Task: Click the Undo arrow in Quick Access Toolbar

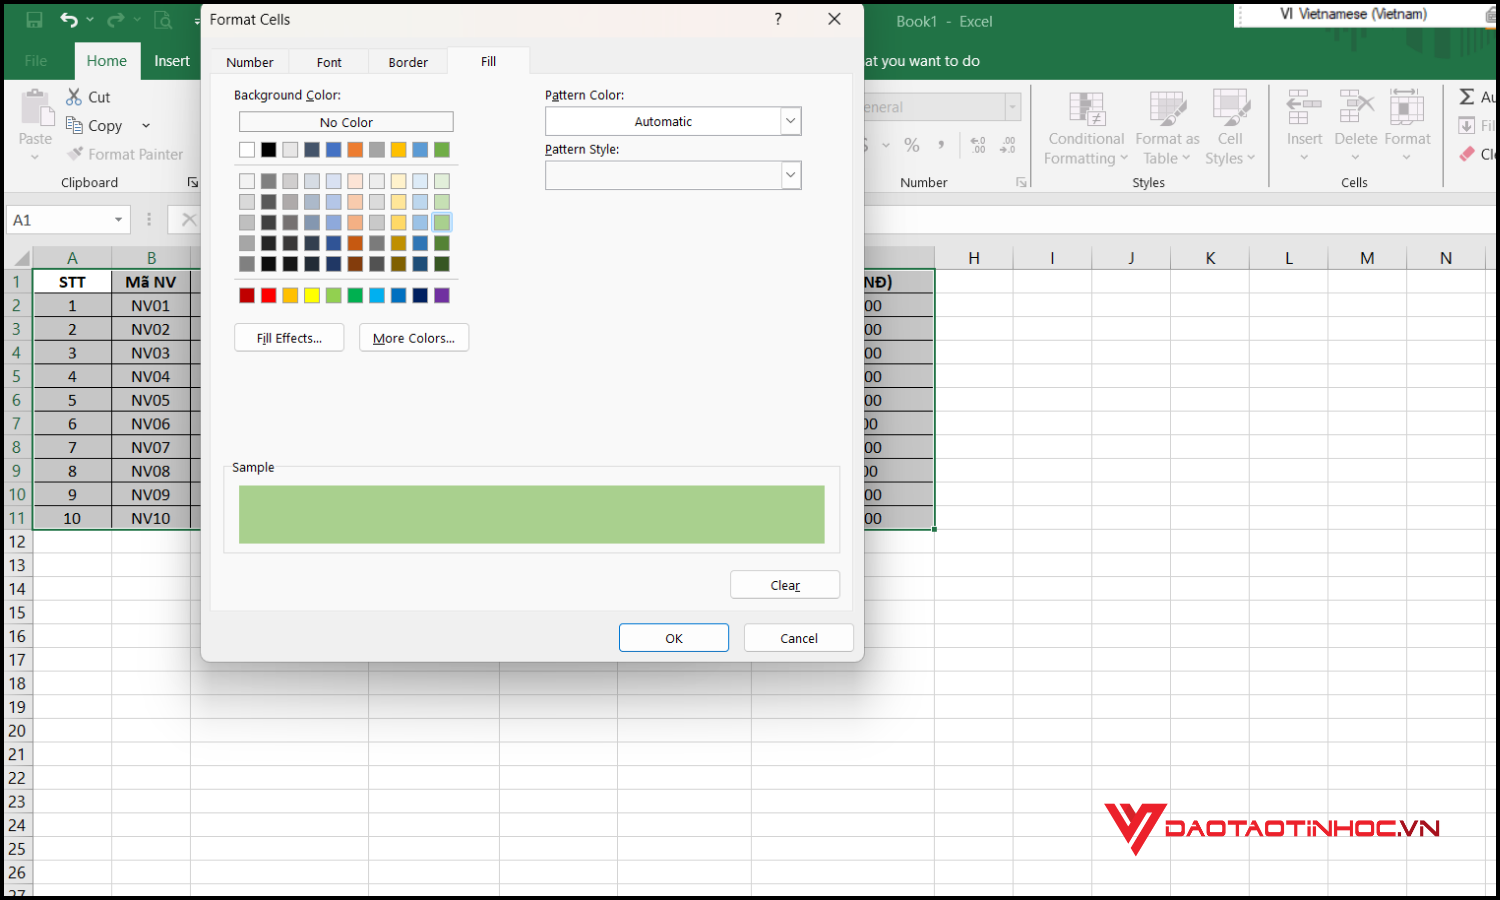Action: pyautogui.click(x=66, y=18)
